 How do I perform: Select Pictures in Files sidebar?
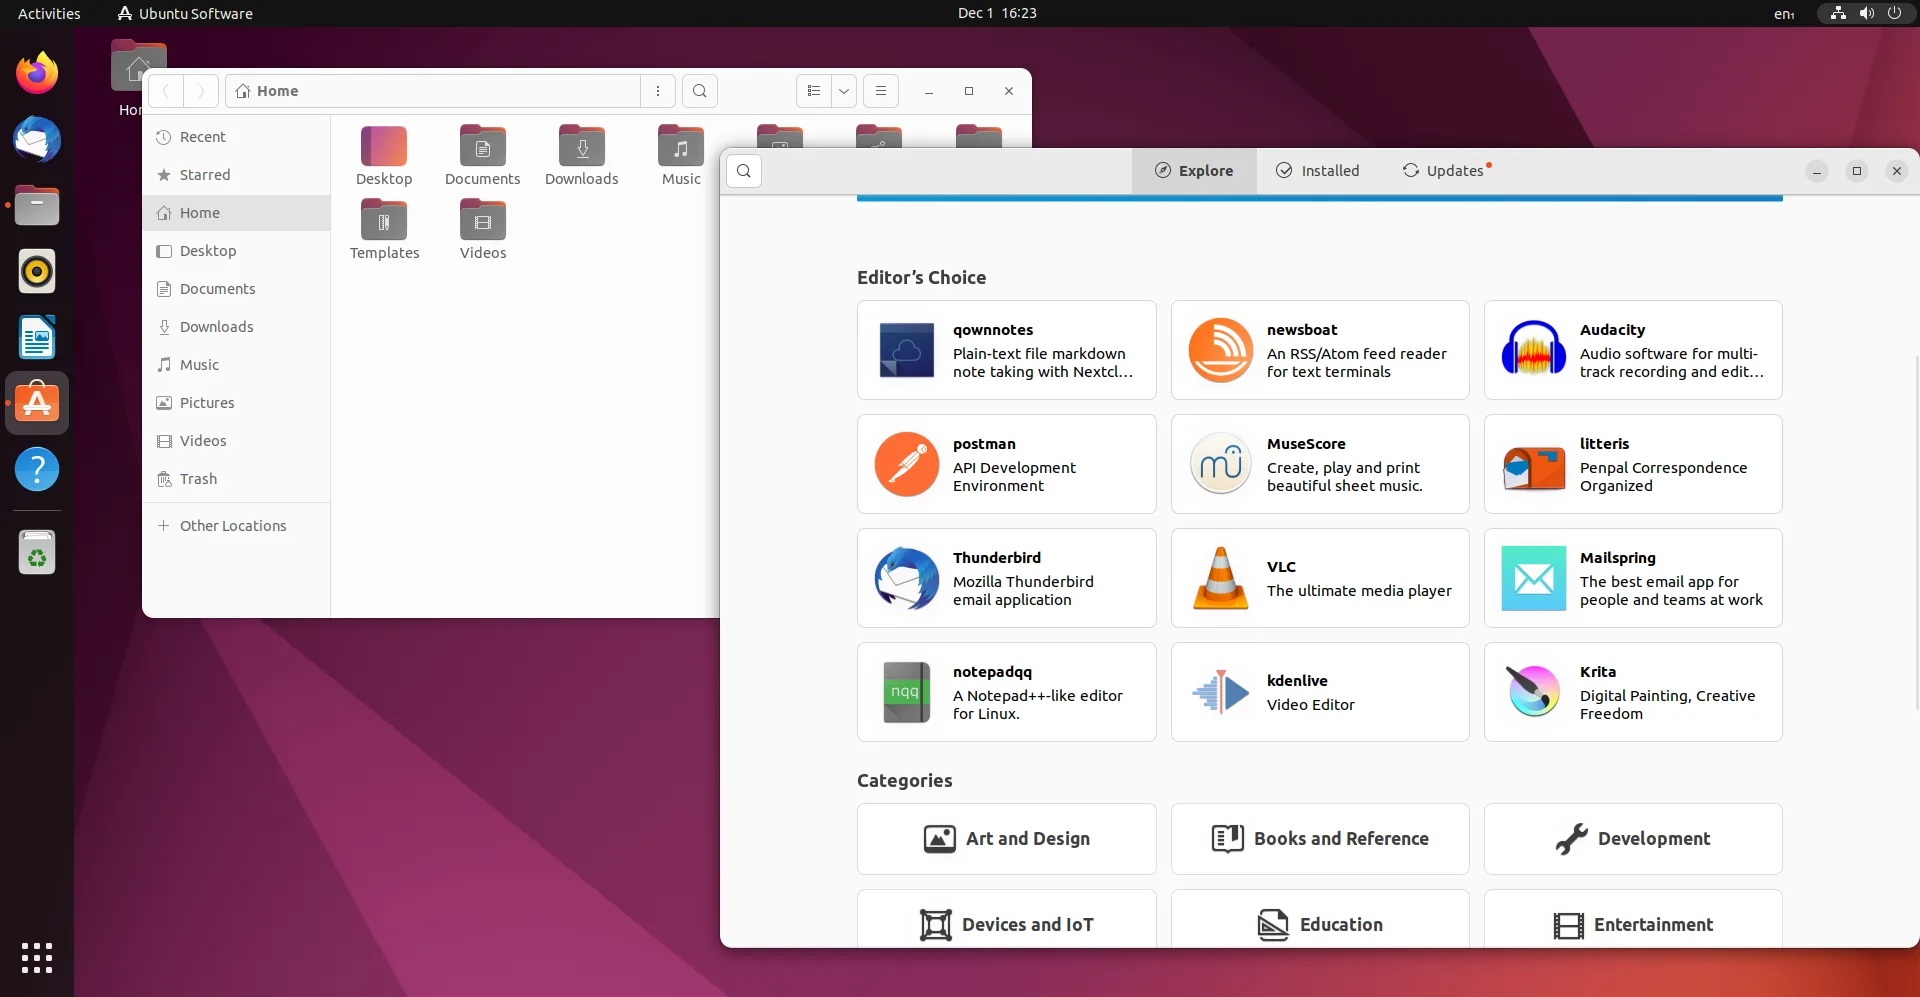pyautogui.click(x=237, y=403)
